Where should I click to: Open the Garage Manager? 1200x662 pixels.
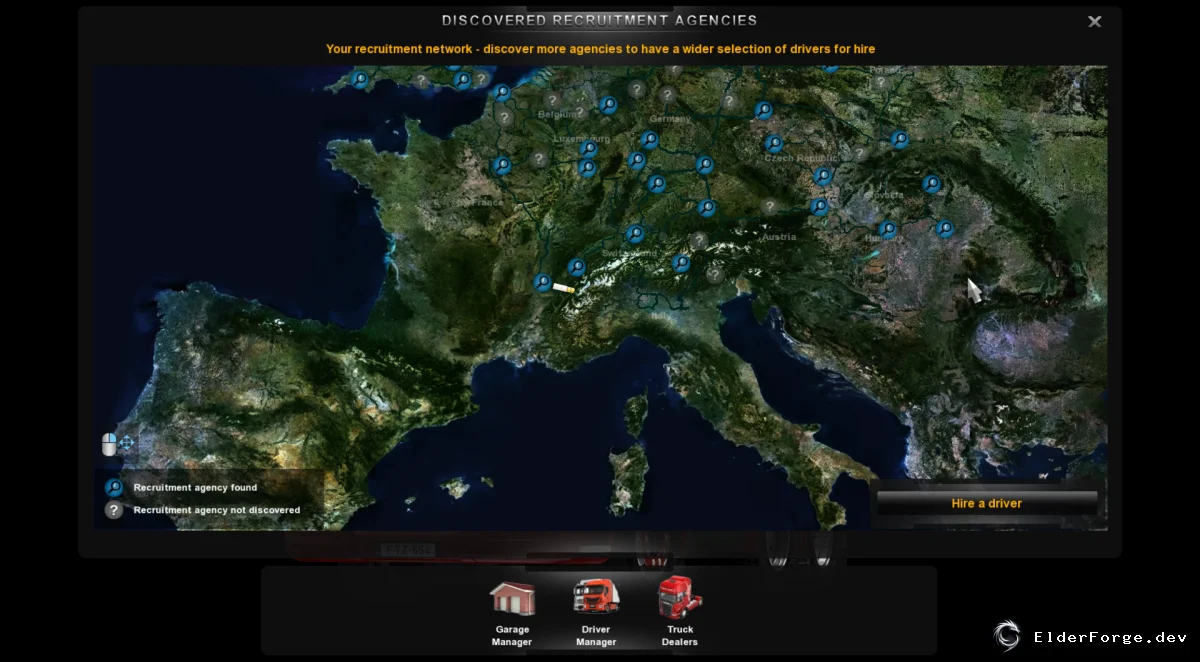tap(511, 614)
